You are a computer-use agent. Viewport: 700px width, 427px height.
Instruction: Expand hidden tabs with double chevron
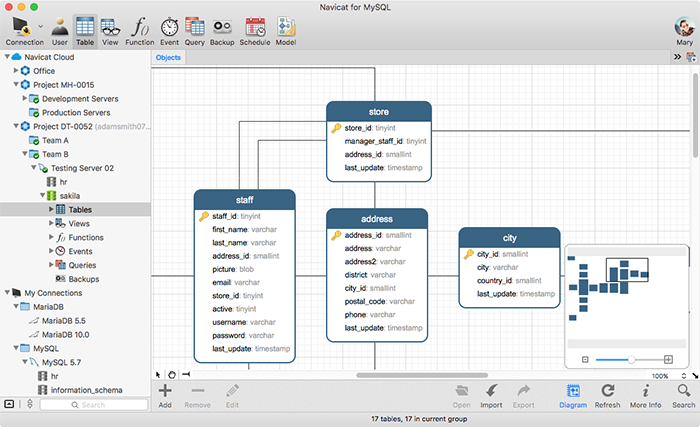(677, 57)
